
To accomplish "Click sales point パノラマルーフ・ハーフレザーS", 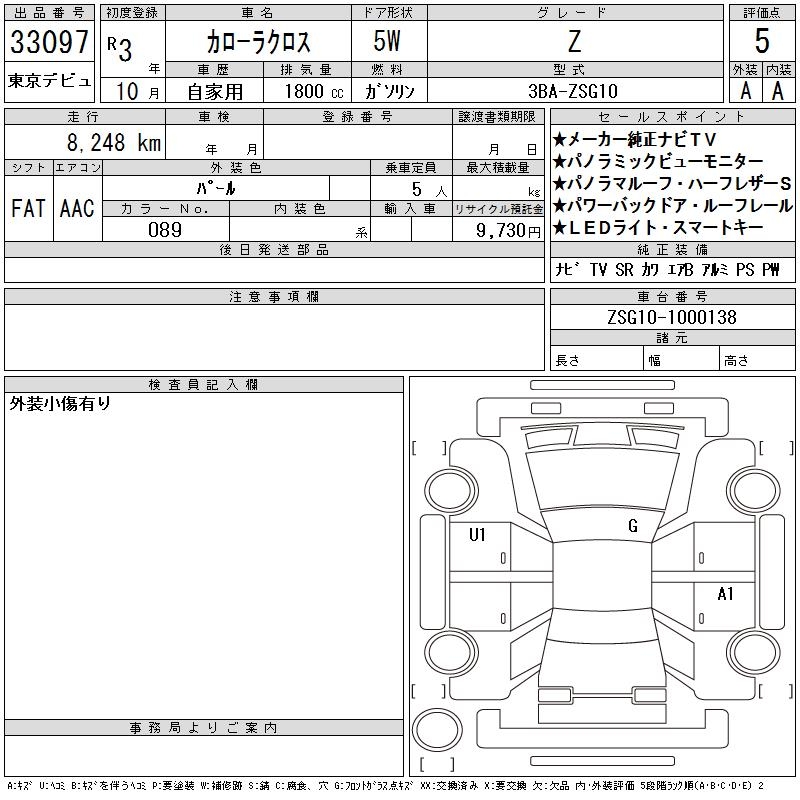I will coord(672,183).
